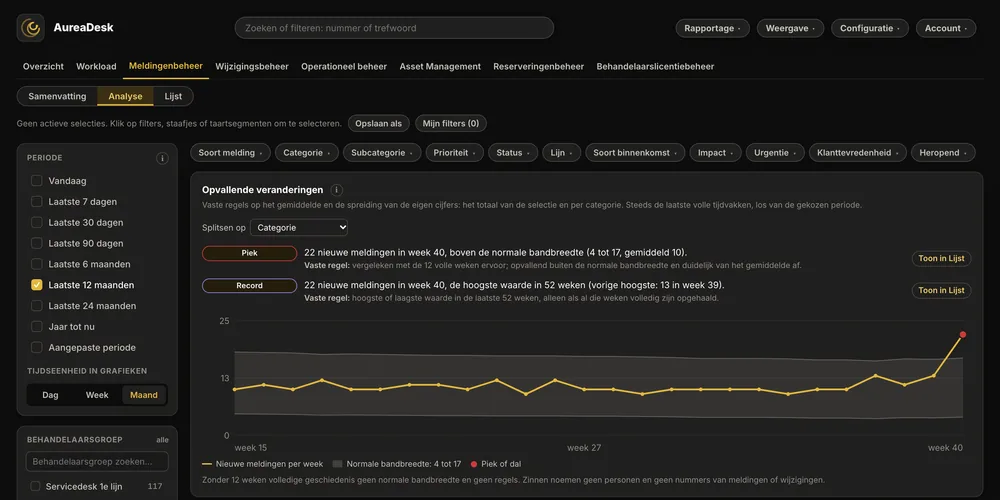The width and height of the screenshot is (1000, 500).
Task: Switch to the Lijst sub-tab
Action: pos(173,96)
